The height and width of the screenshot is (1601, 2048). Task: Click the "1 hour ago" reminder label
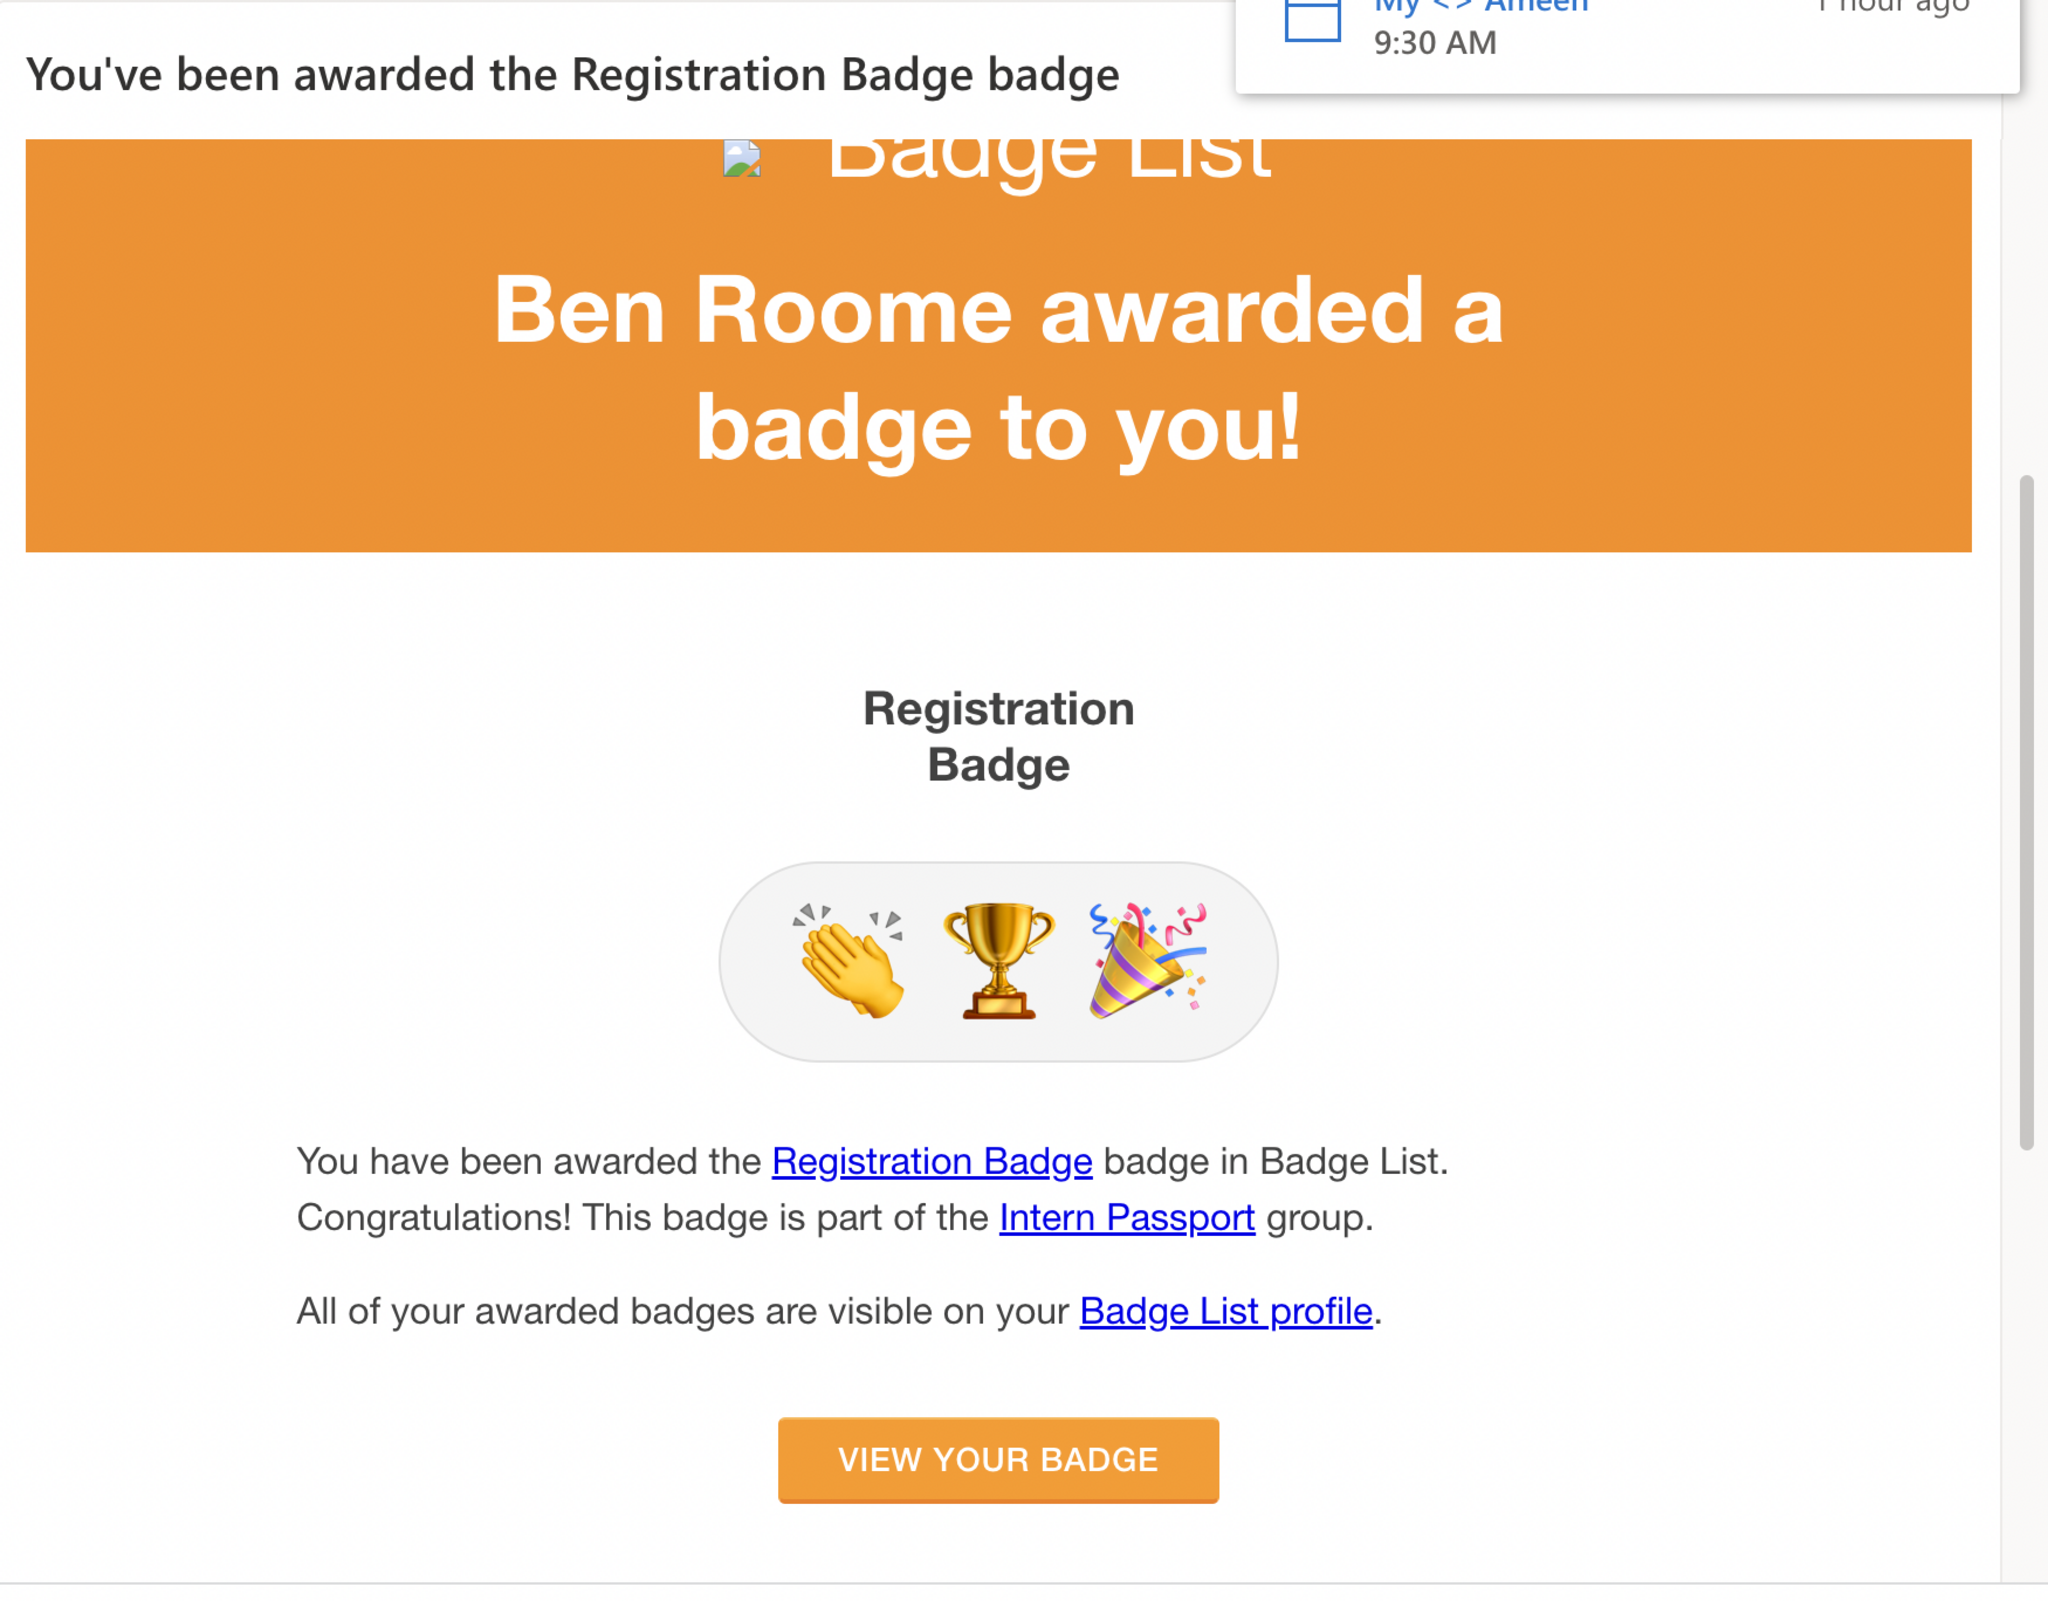pyautogui.click(x=1893, y=8)
